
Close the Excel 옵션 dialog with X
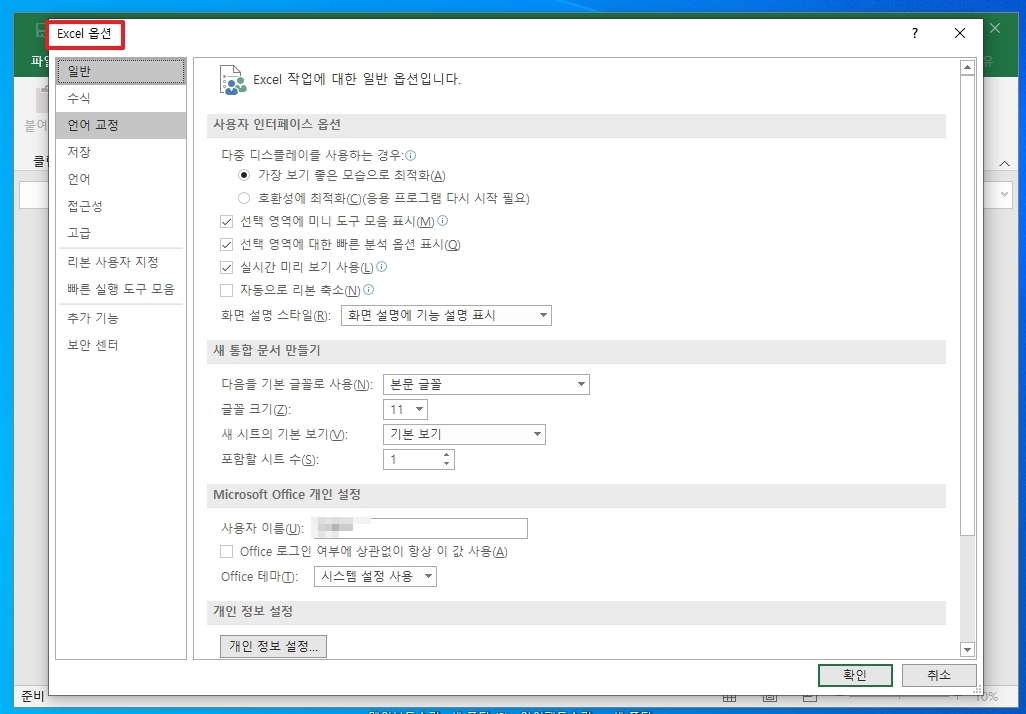click(x=960, y=33)
